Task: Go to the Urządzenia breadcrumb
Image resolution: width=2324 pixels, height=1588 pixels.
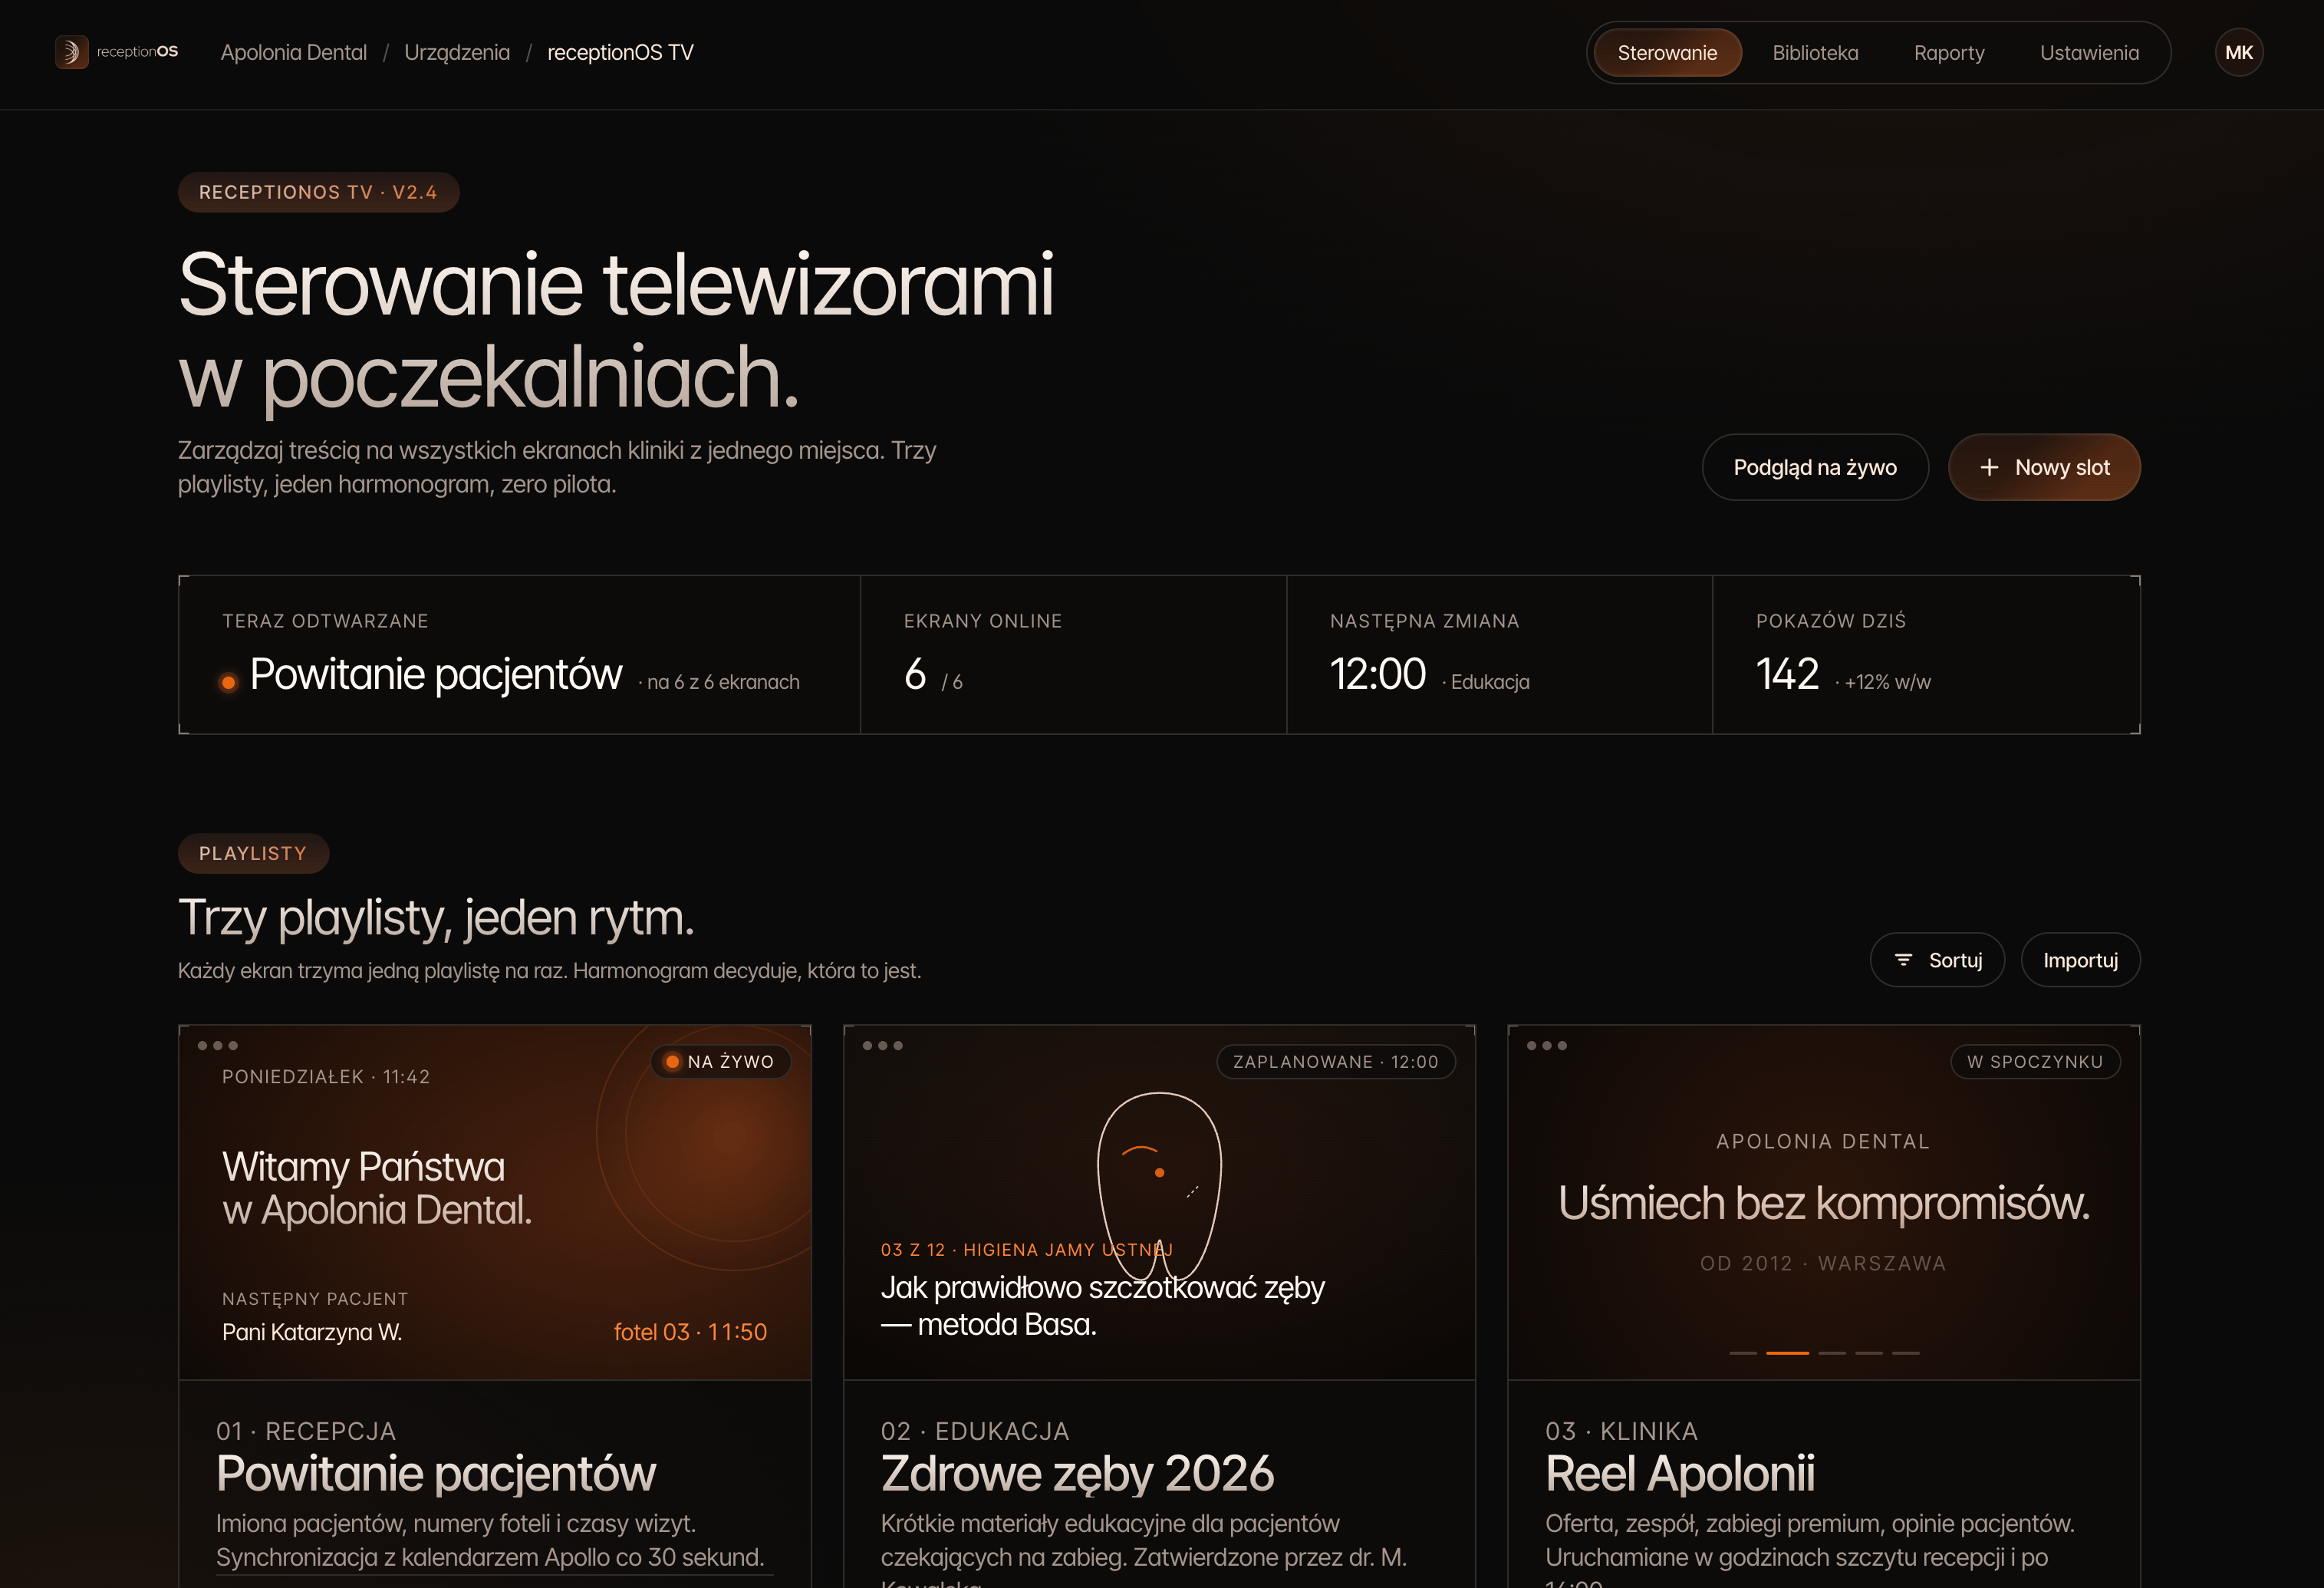Action: 457,52
